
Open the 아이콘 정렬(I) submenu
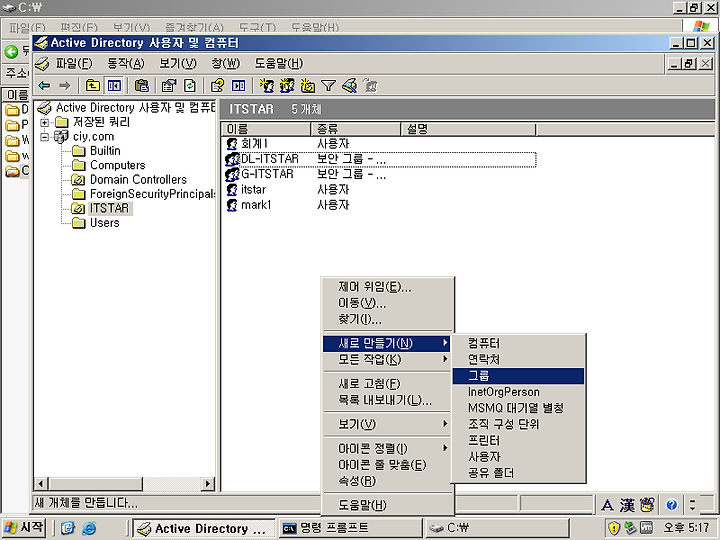coord(387,449)
